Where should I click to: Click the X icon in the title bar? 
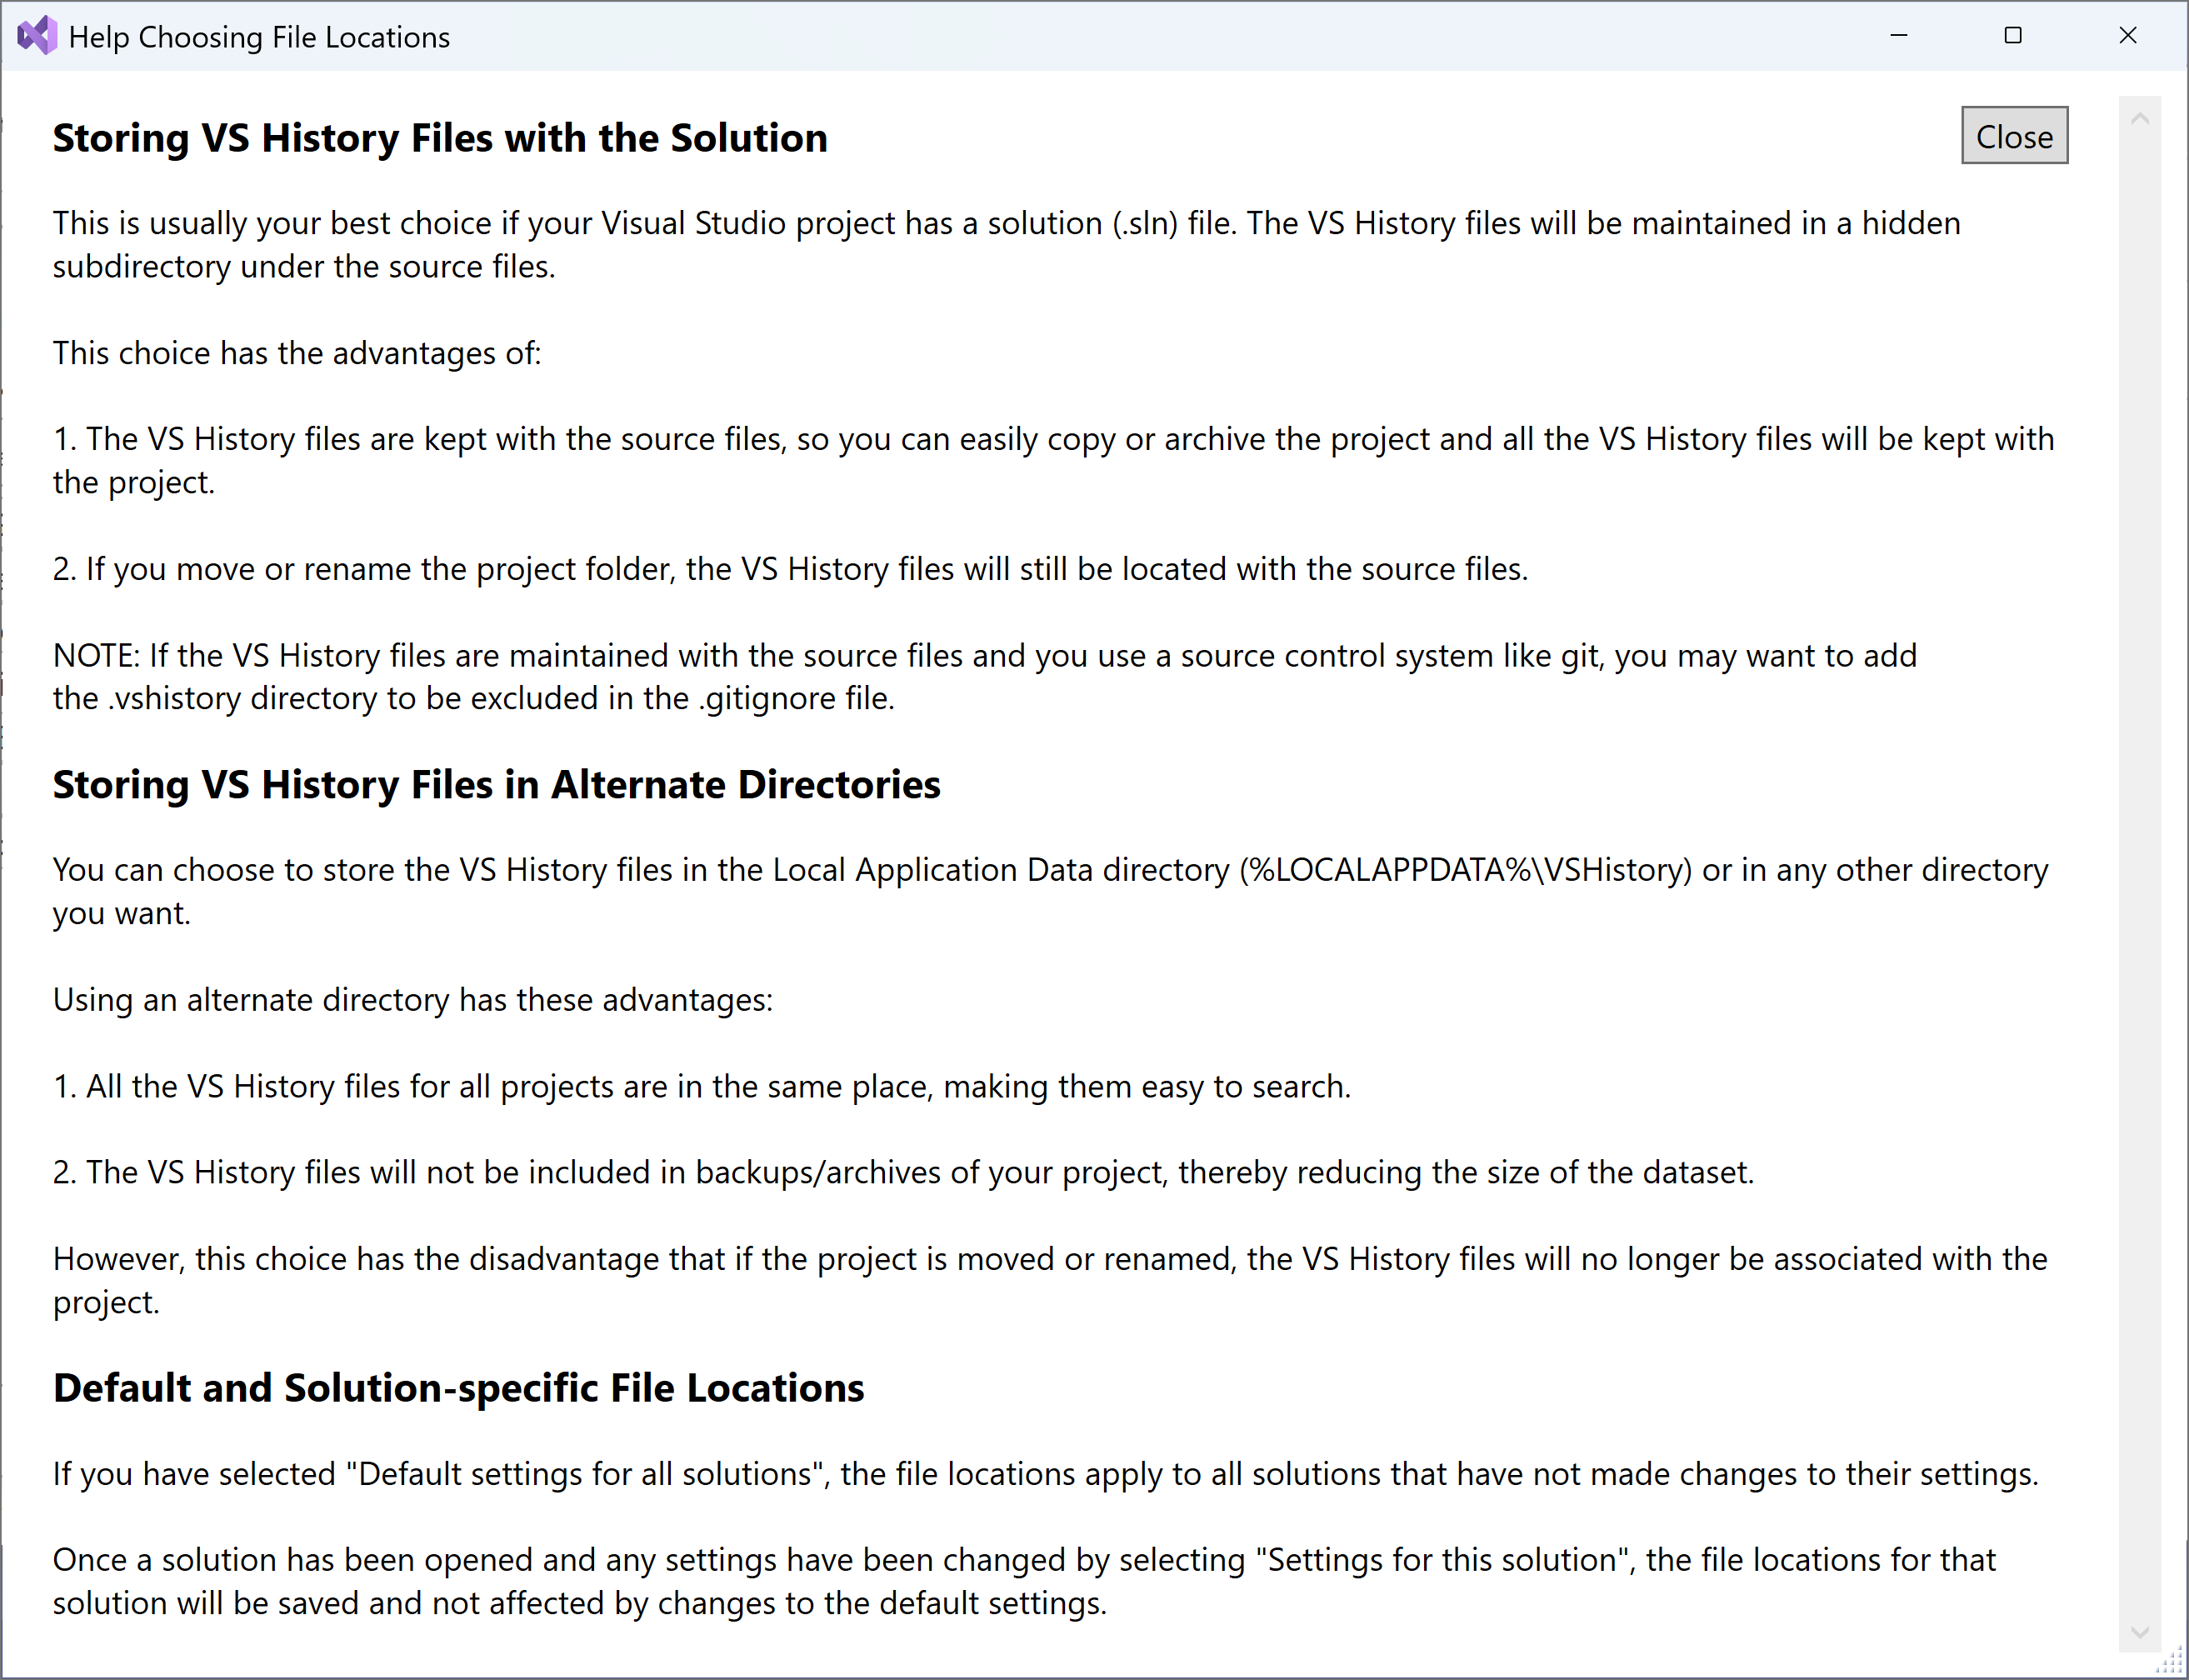point(2128,35)
